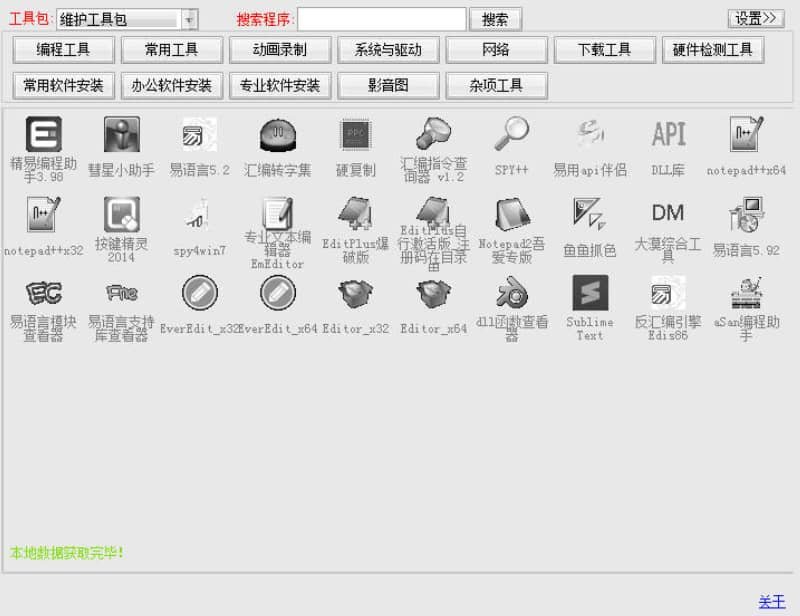Open the SPY++ magnifier icon

click(512, 134)
